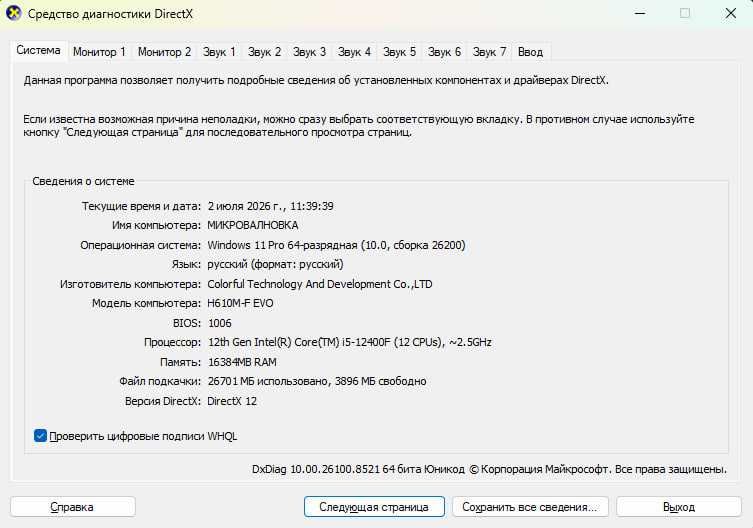Open the Звук 7 tab
This screenshot has width=753, height=528.
[489, 52]
